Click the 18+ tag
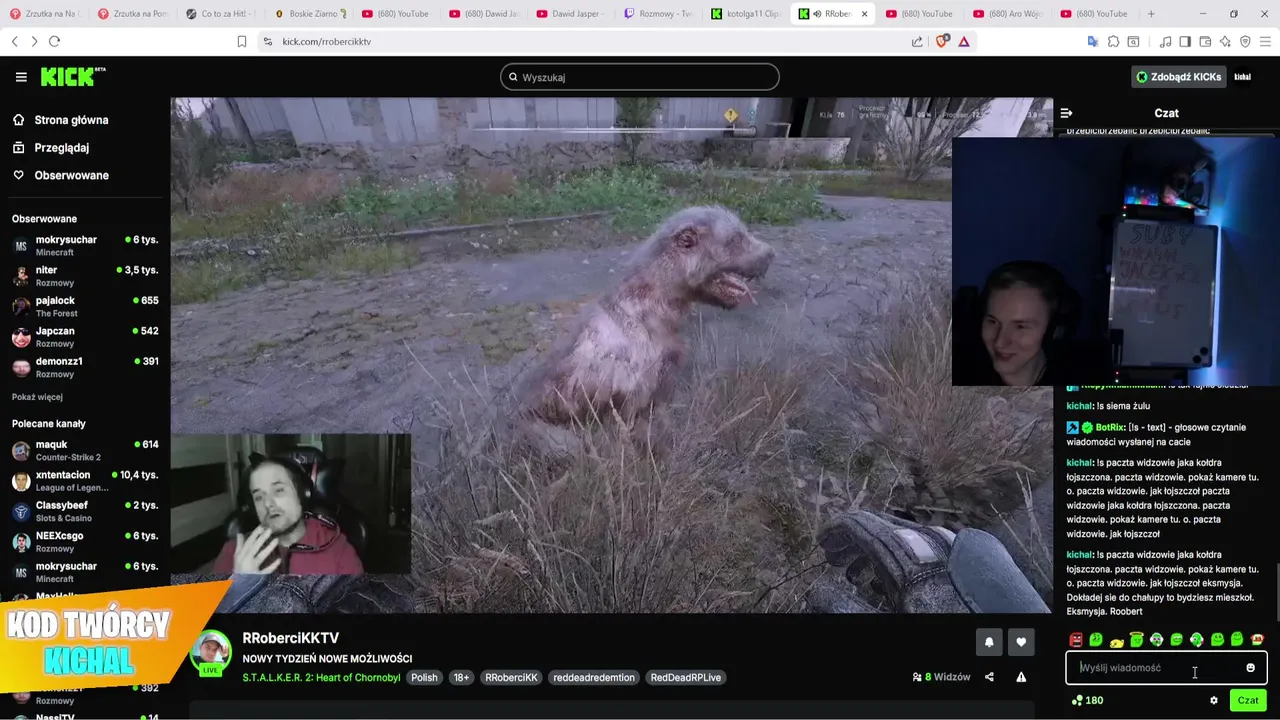The image size is (1280, 720). coord(461,677)
